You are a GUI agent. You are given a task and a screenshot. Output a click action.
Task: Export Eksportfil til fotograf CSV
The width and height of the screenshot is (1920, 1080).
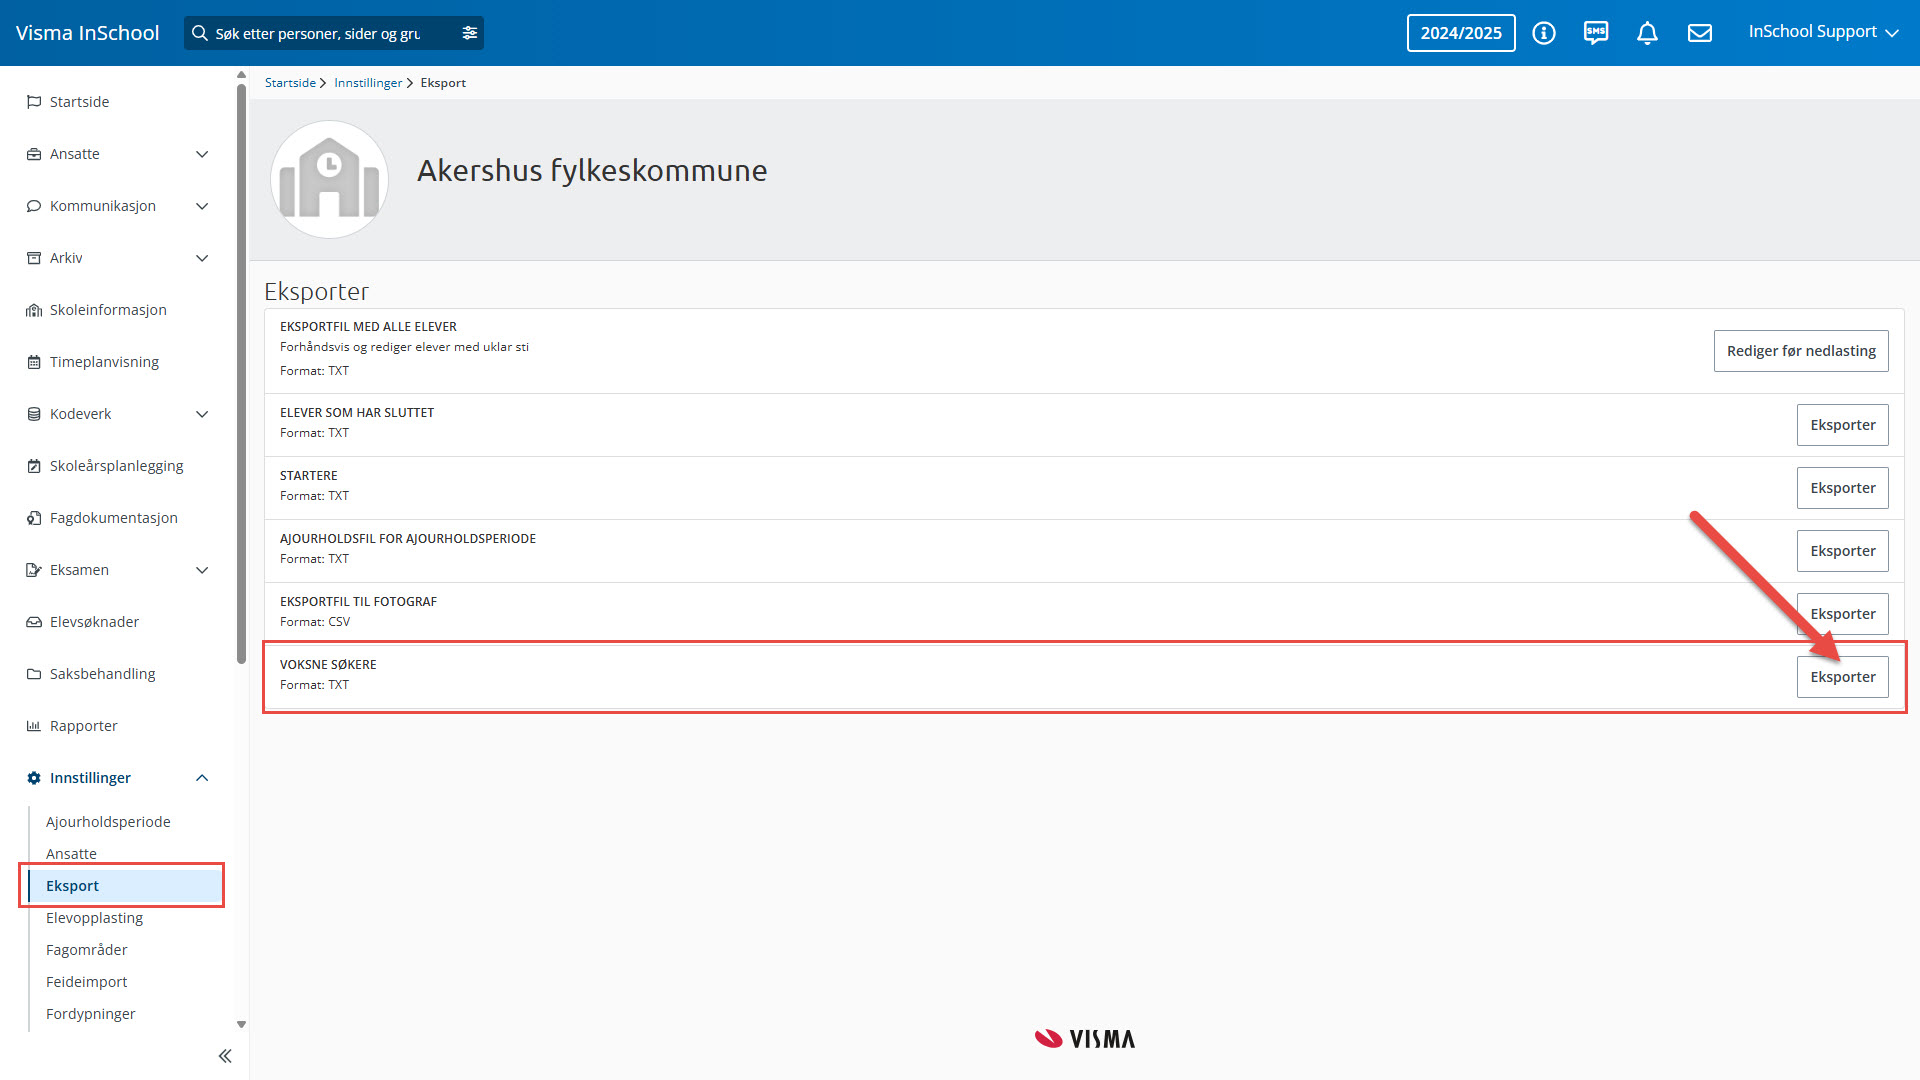click(1842, 614)
